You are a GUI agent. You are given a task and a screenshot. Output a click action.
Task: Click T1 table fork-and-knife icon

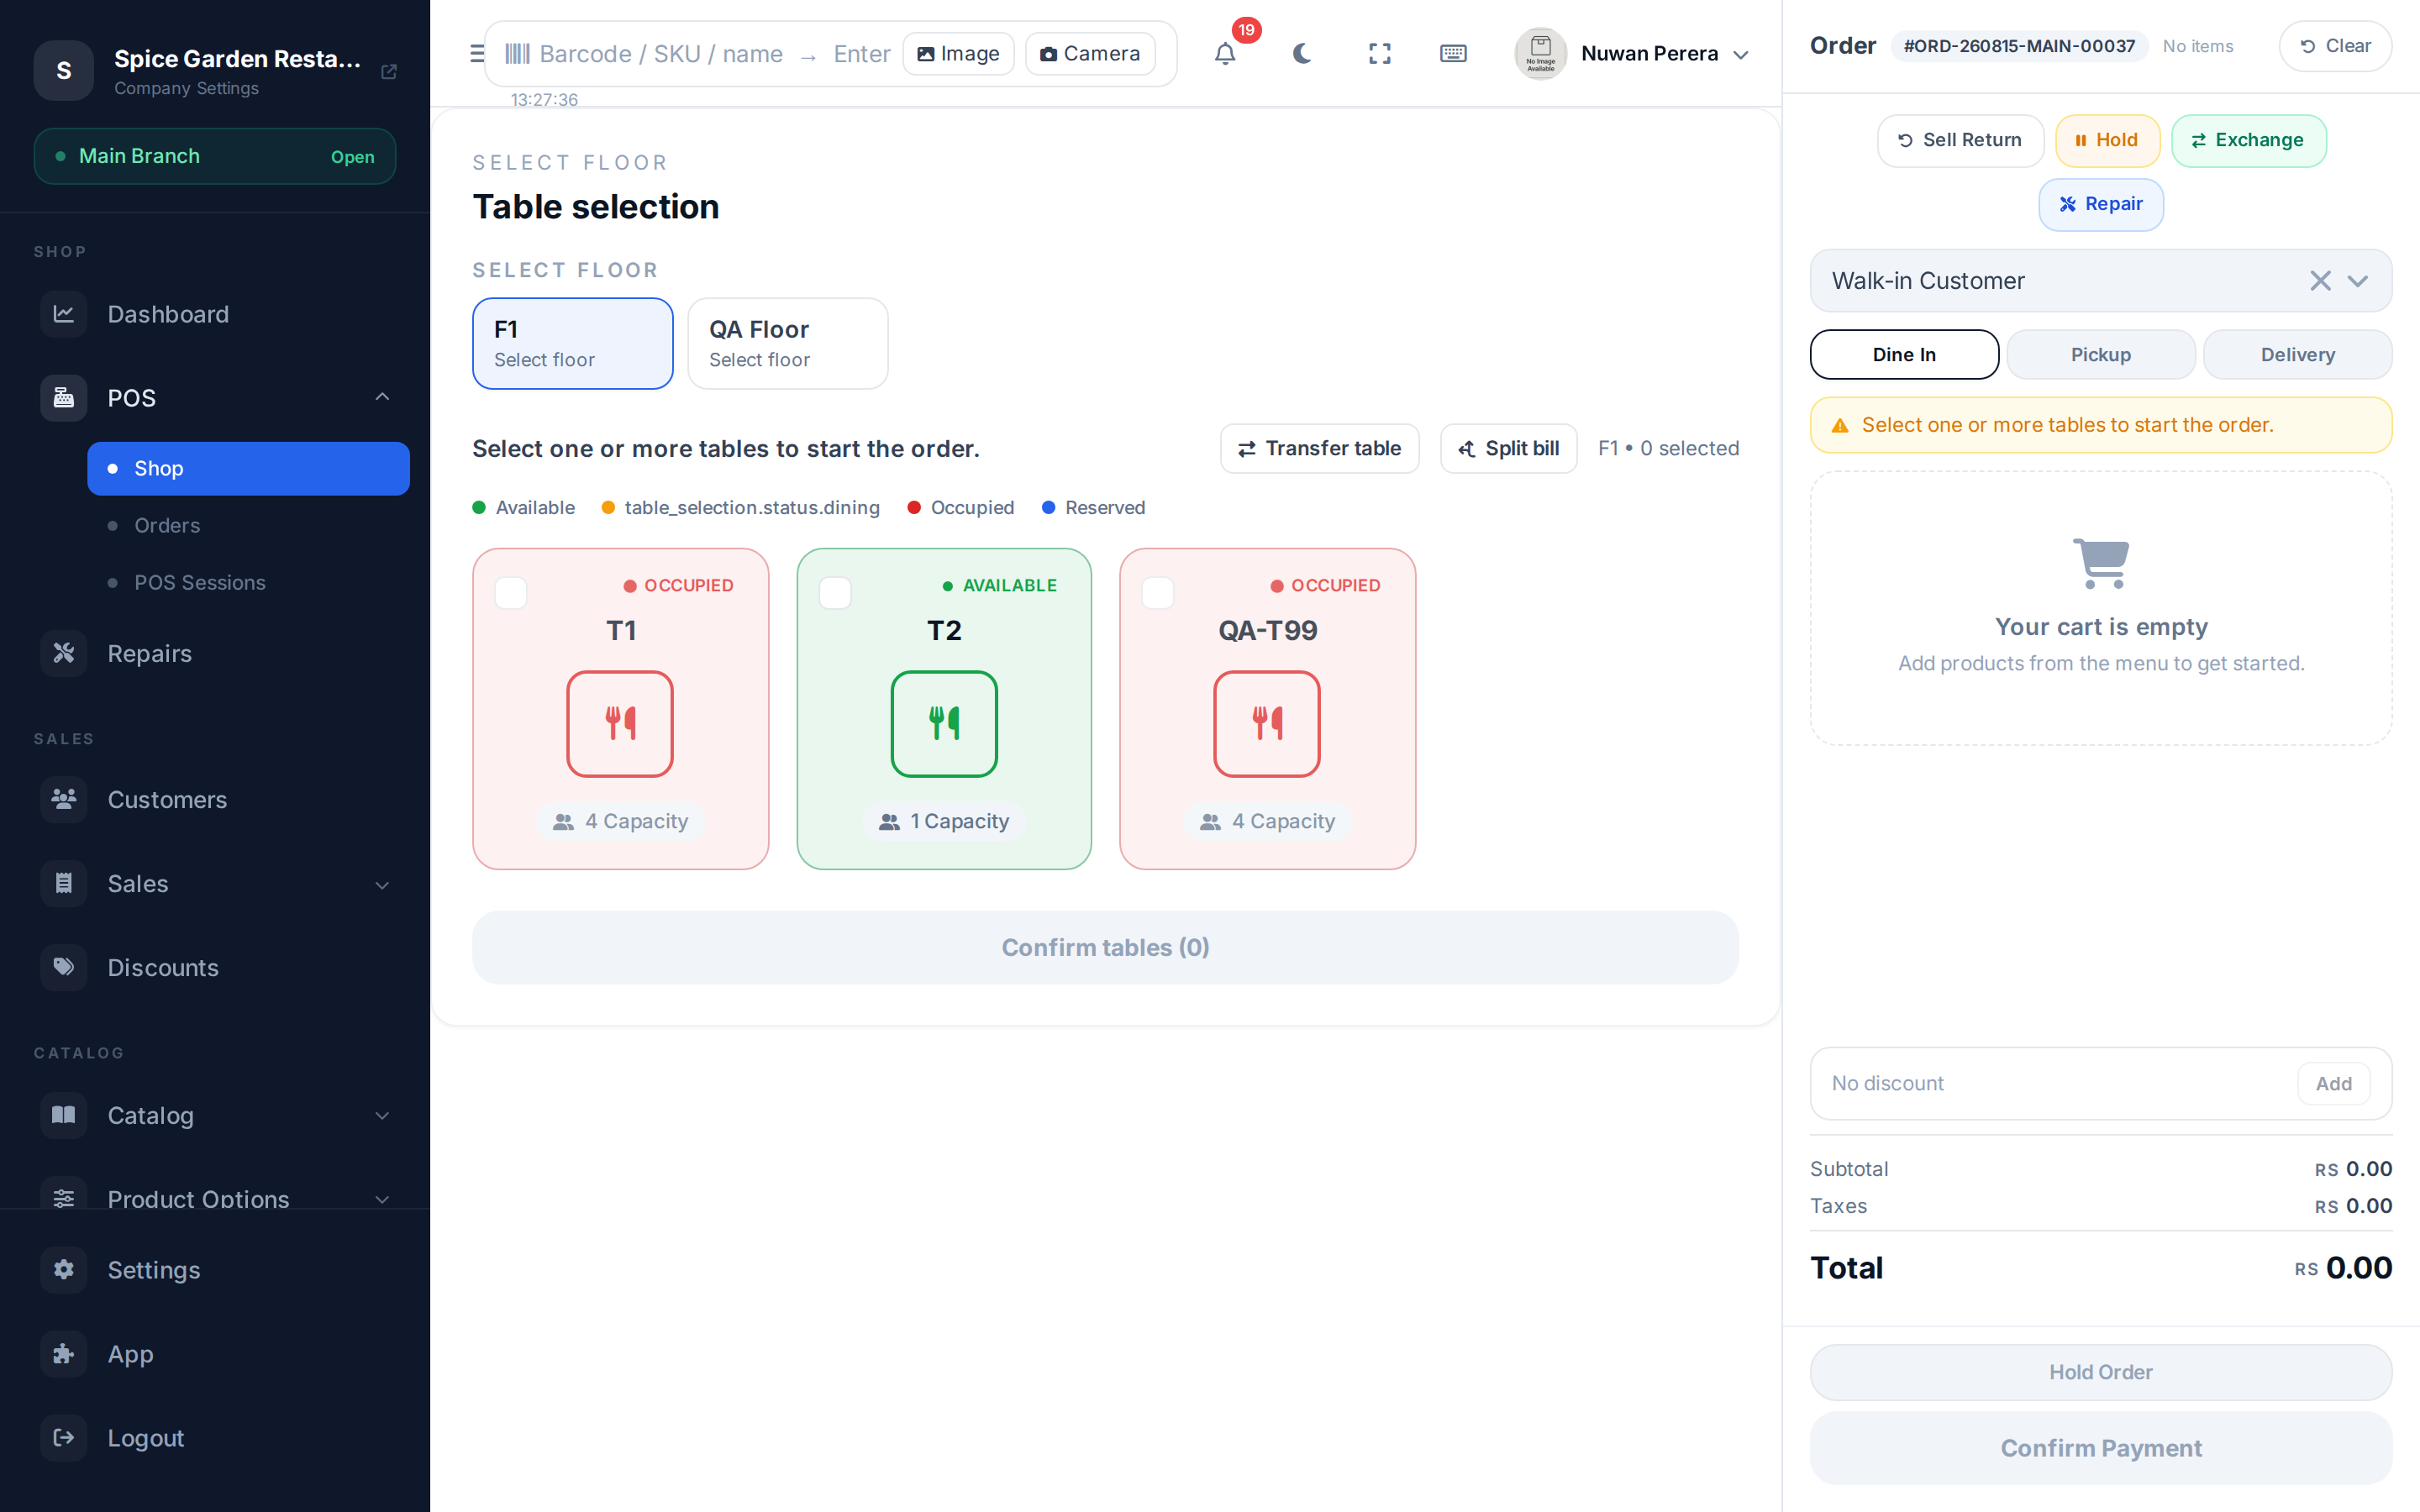pos(620,723)
